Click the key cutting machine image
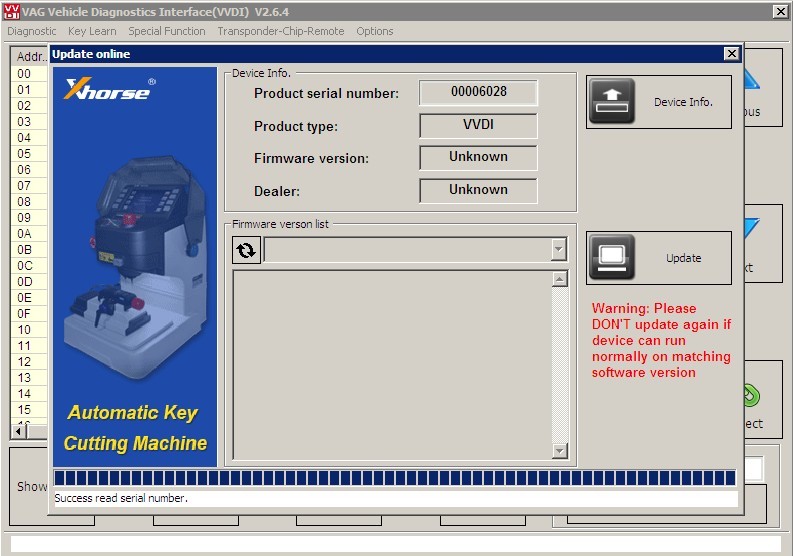793x556 pixels. pyautogui.click(x=136, y=267)
